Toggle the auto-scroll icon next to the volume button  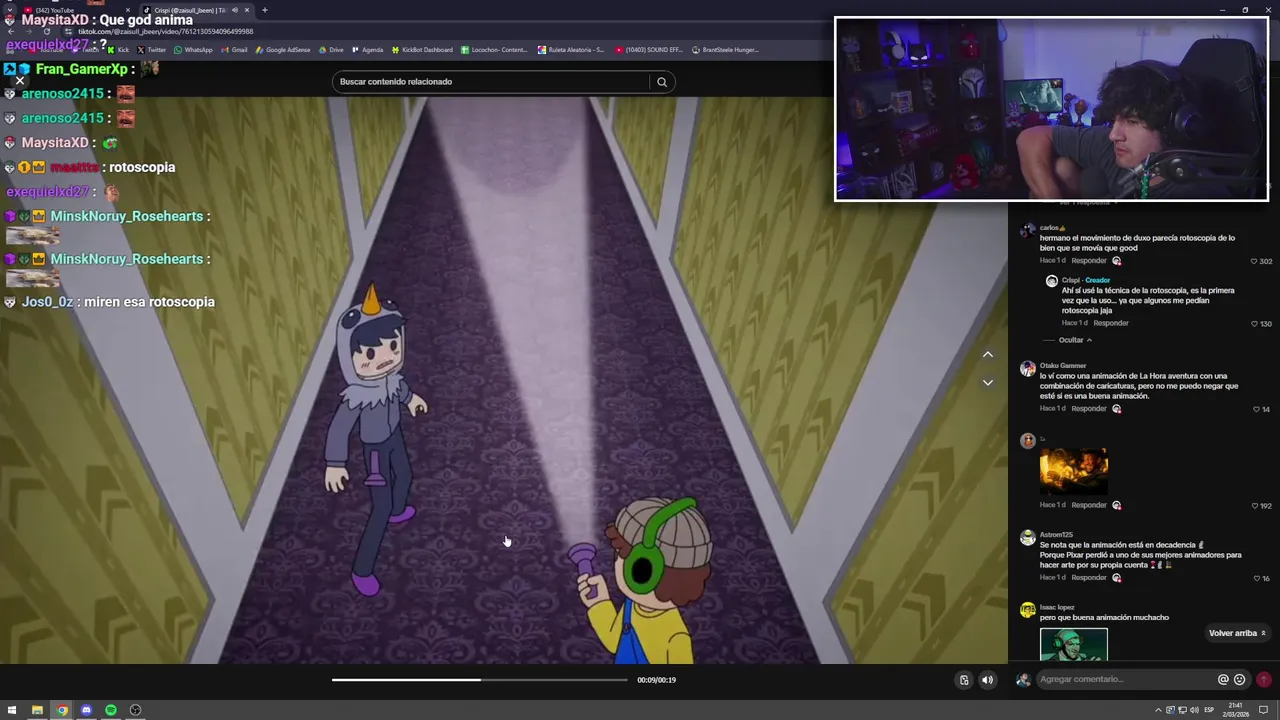[964, 680]
